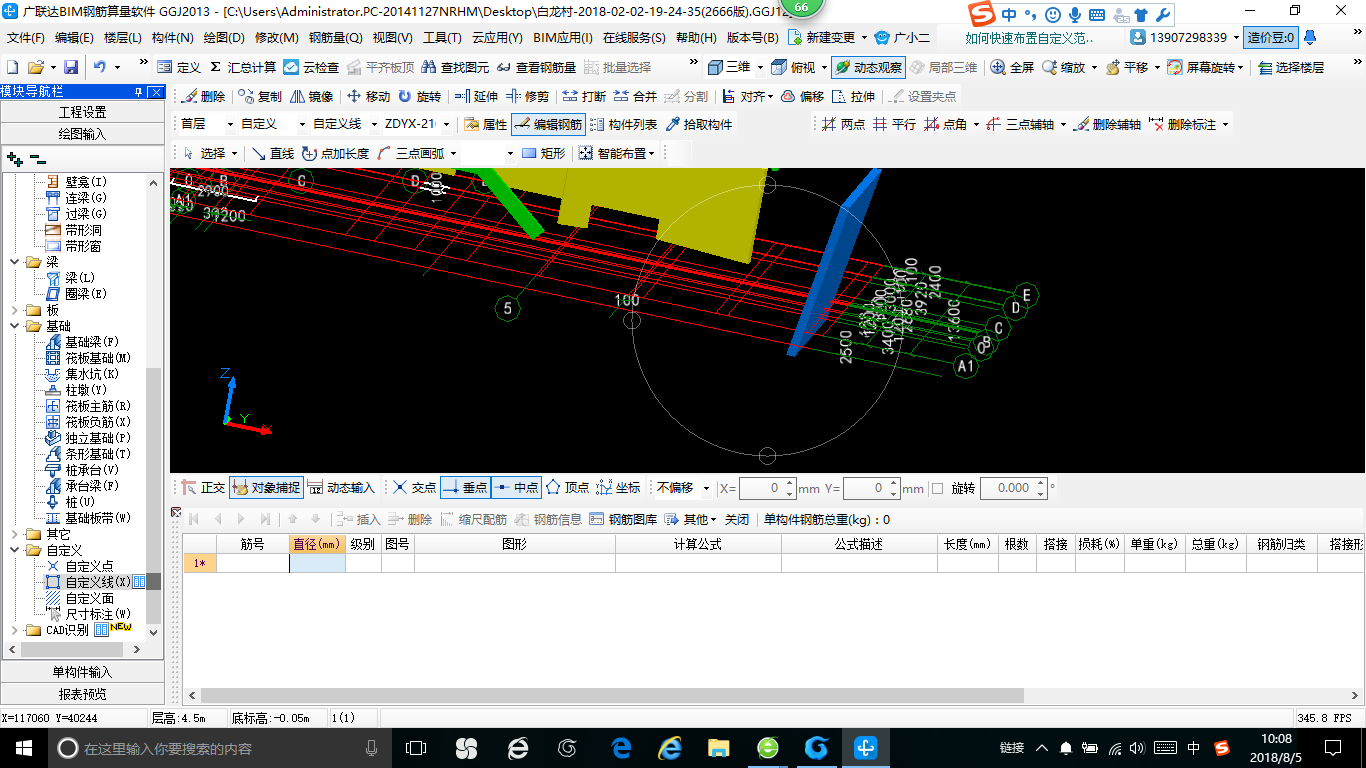Open the 构件(N) menu
The width and height of the screenshot is (1366, 768).
(173, 38)
